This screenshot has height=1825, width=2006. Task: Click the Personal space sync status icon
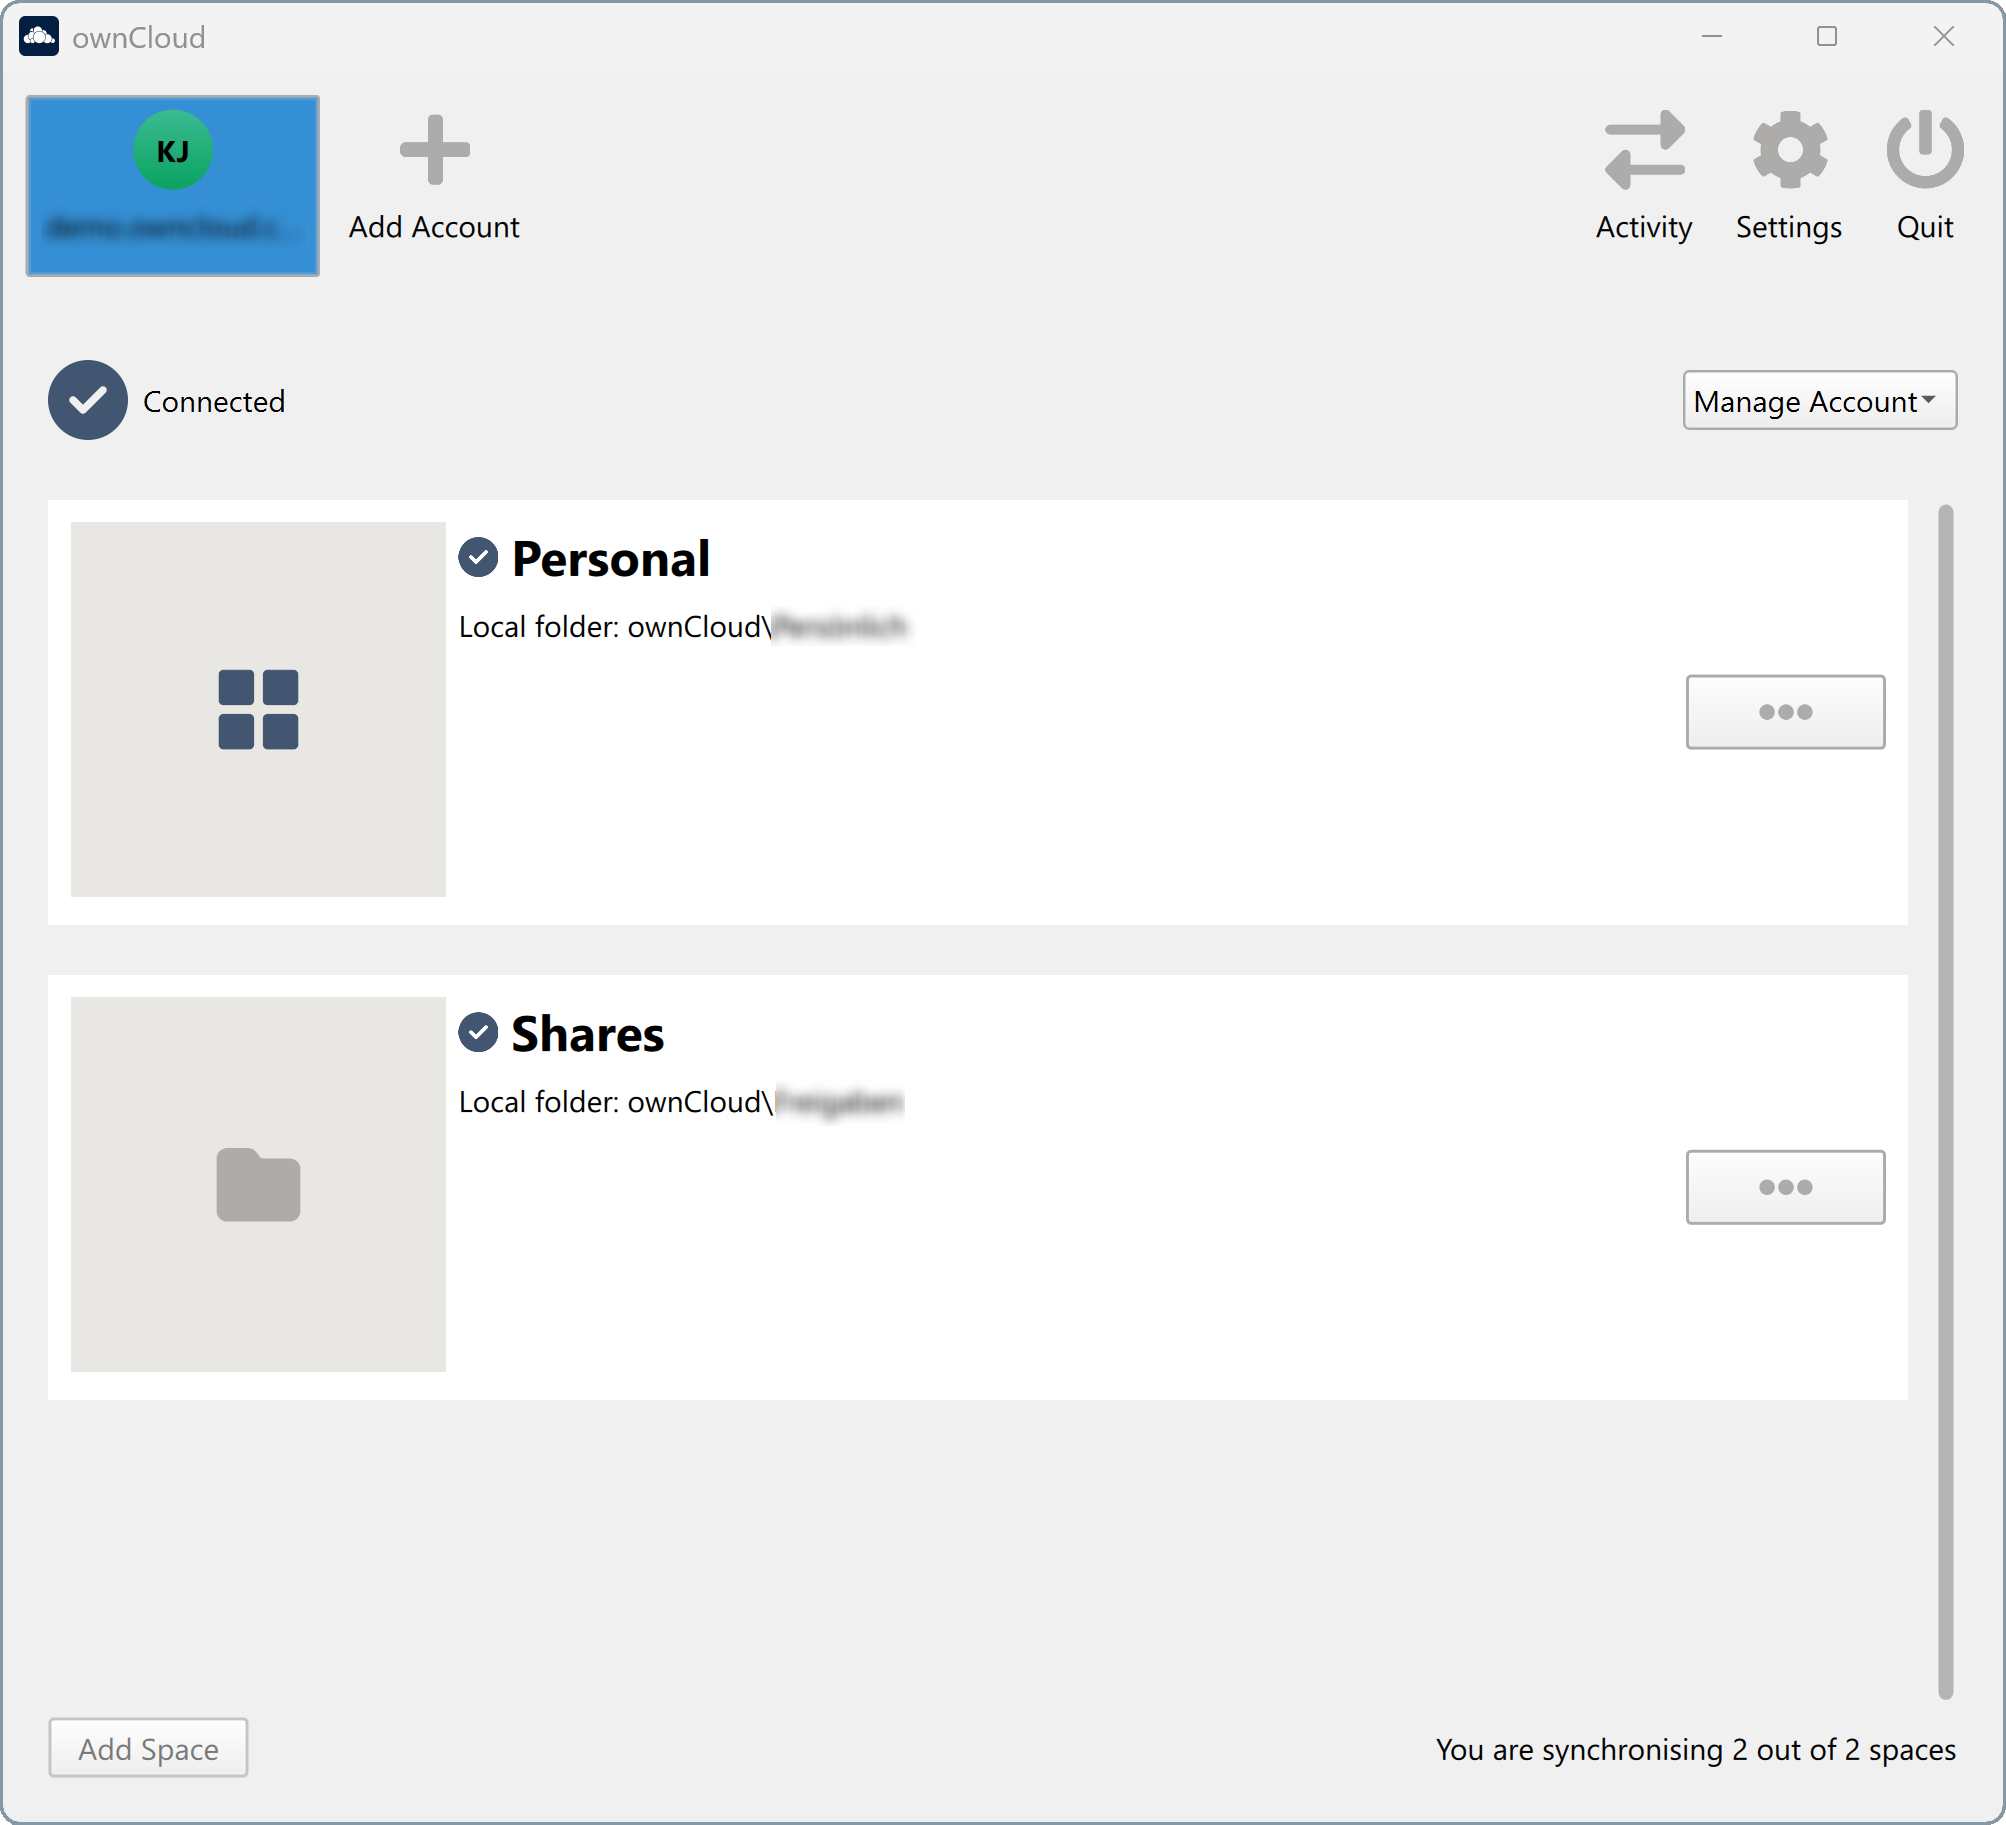click(478, 558)
